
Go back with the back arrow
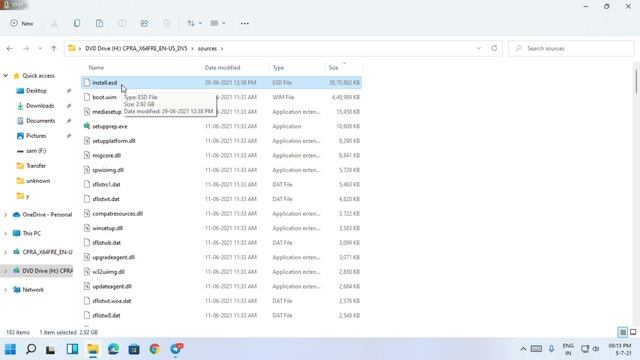(9, 49)
